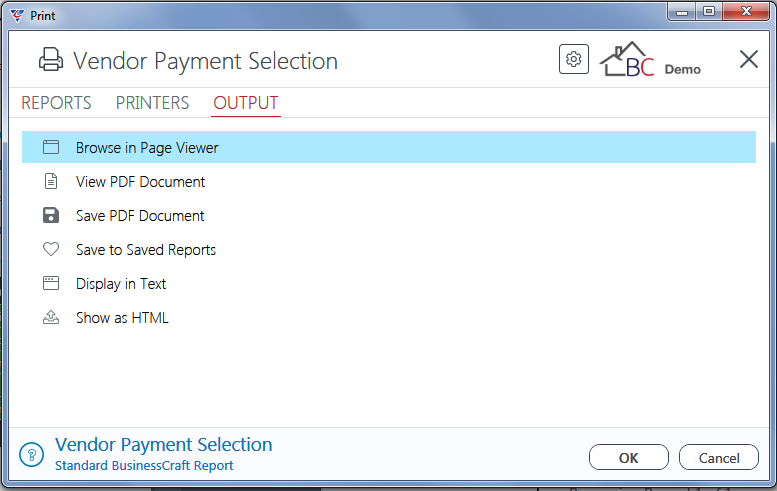
Task: Click the Standard BusinessCraft Report link
Action: 144,466
